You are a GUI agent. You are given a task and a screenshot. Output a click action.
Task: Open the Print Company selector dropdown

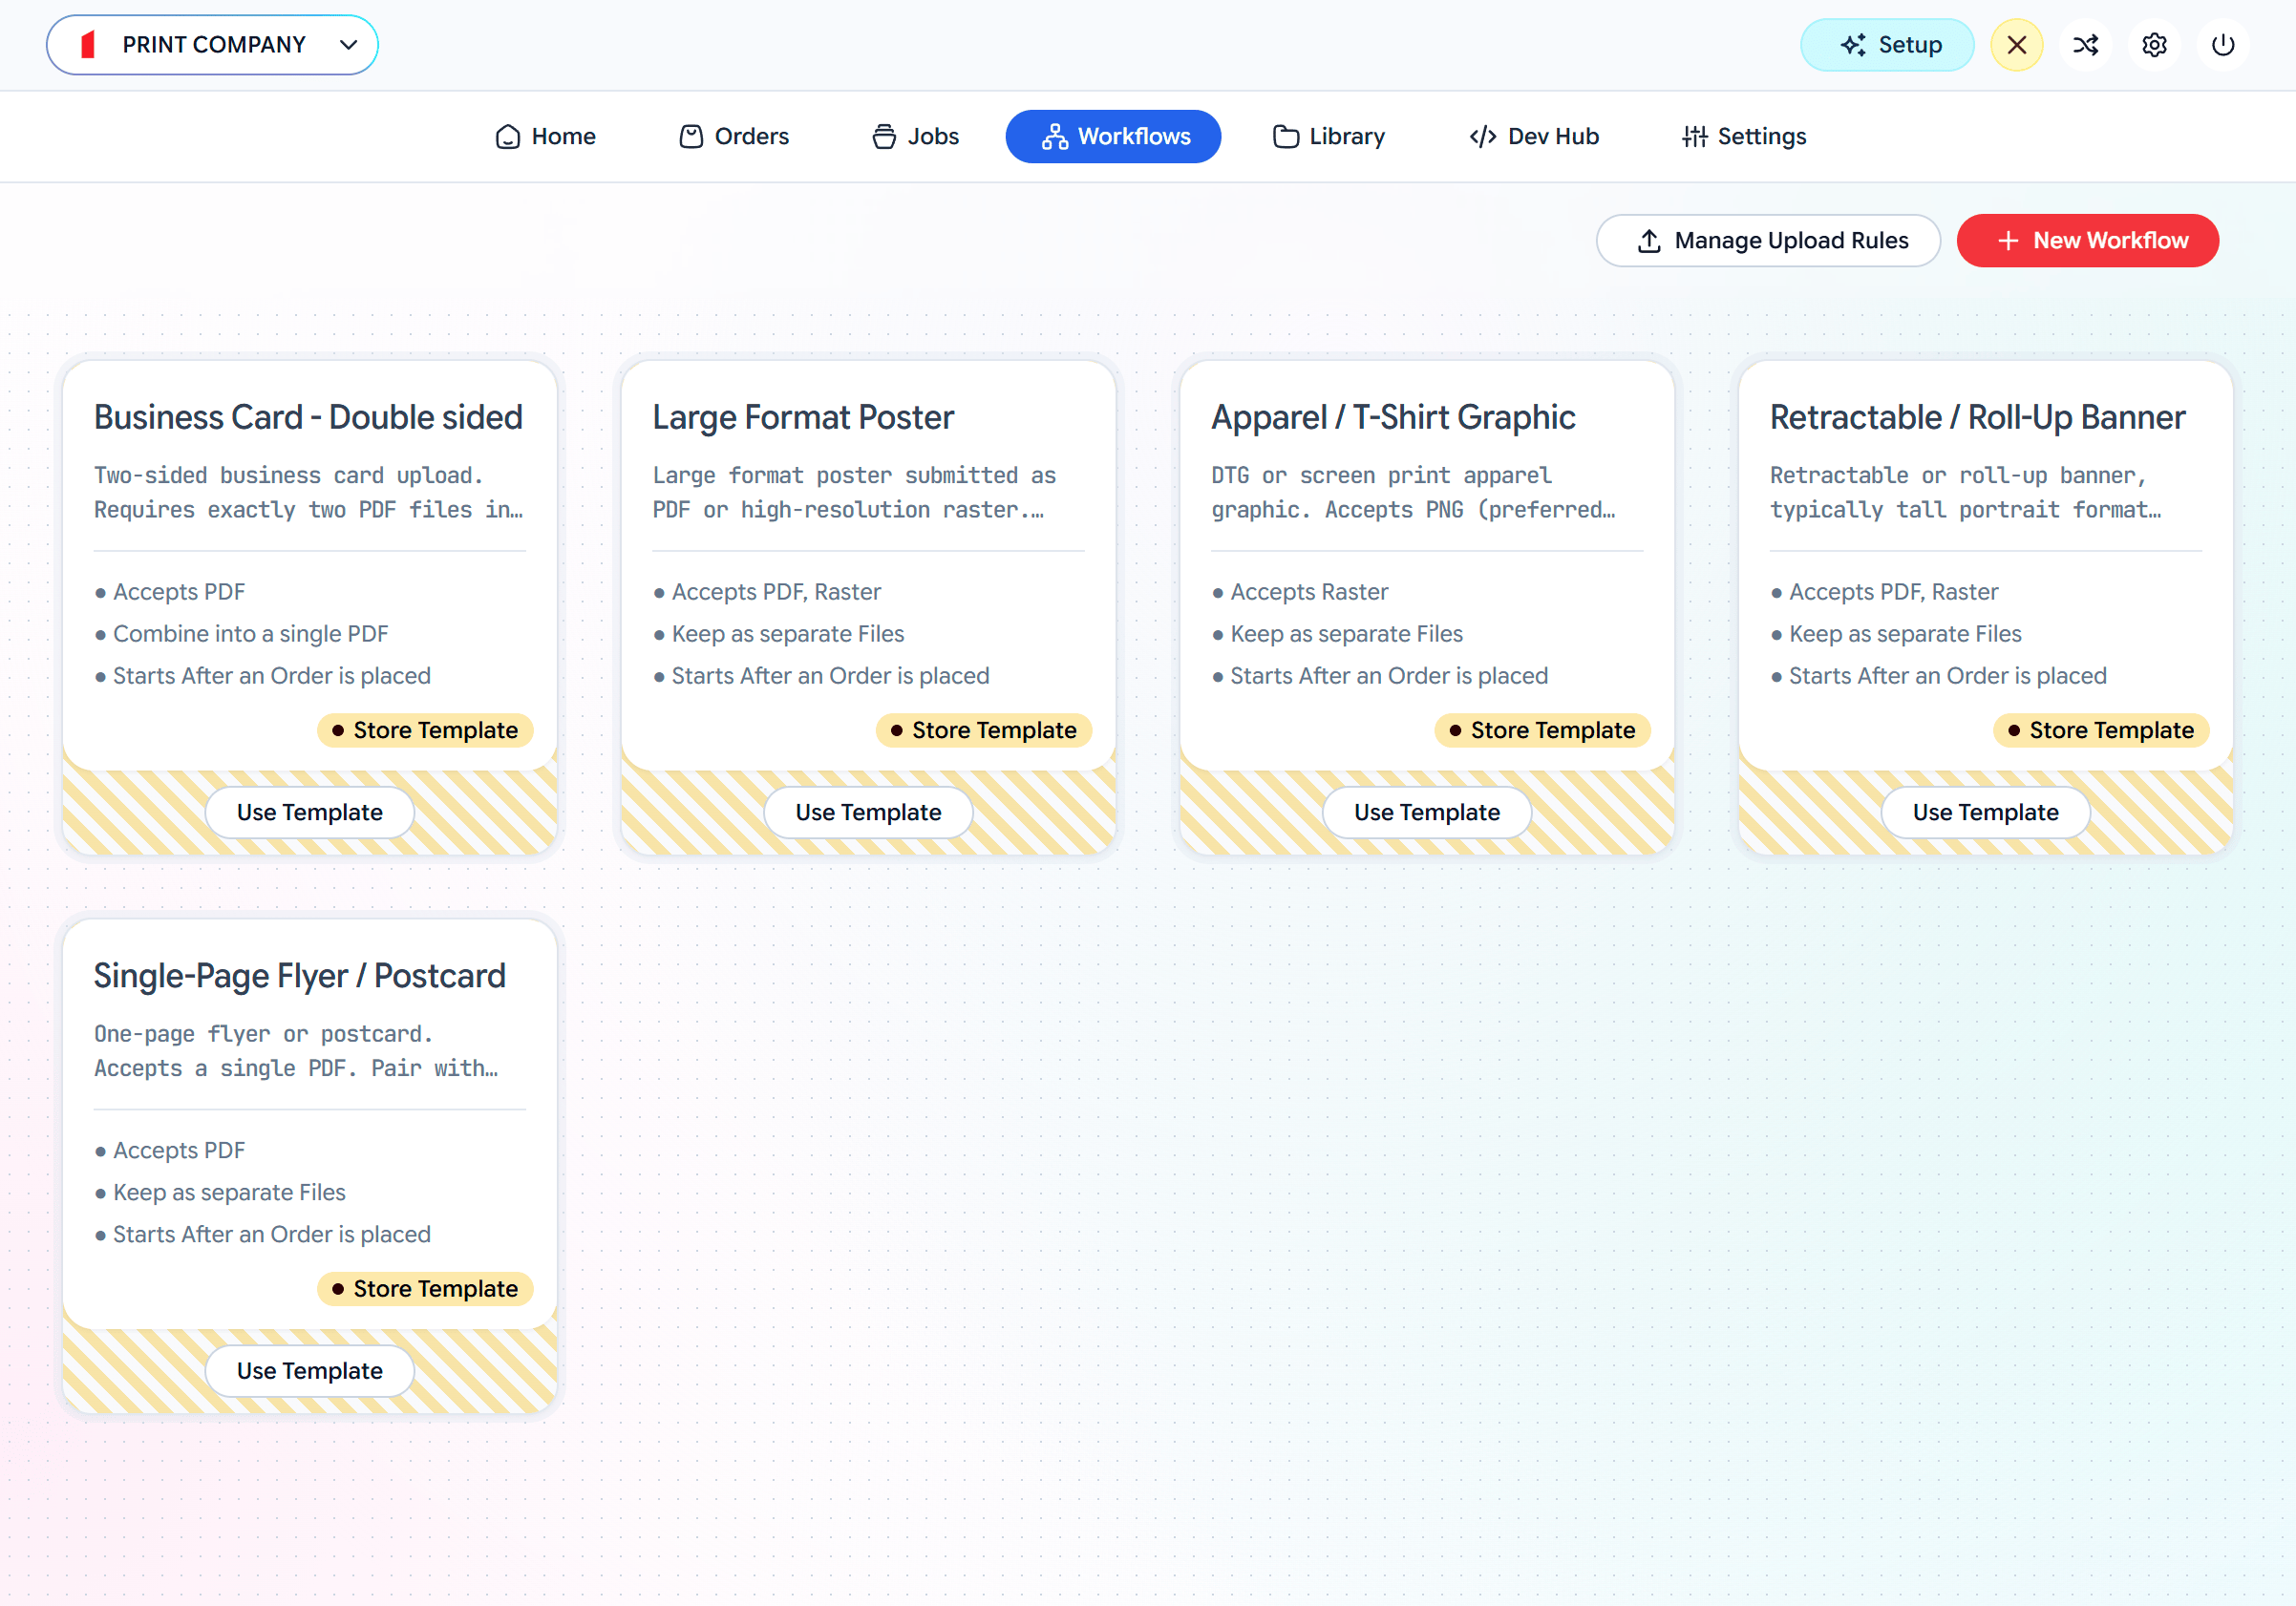point(212,45)
